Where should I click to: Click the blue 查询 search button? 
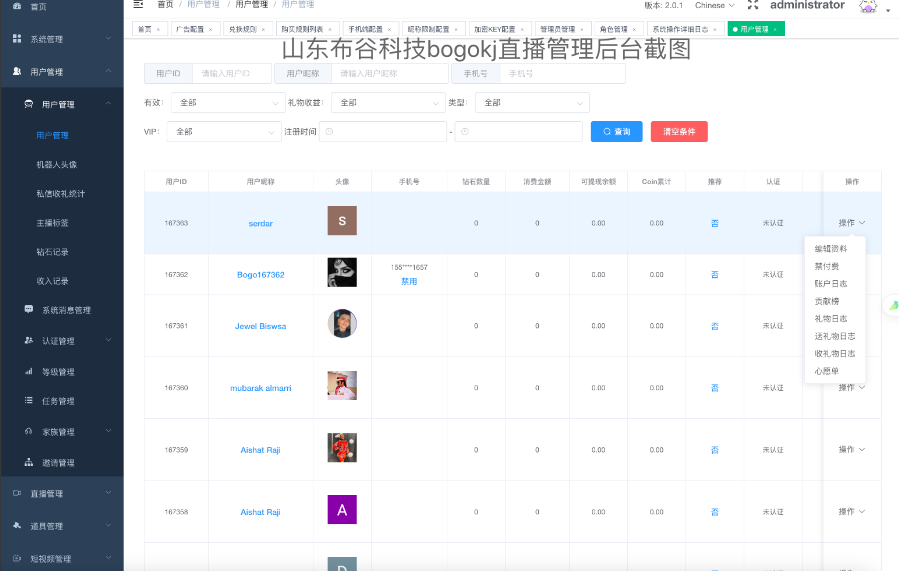(x=616, y=132)
